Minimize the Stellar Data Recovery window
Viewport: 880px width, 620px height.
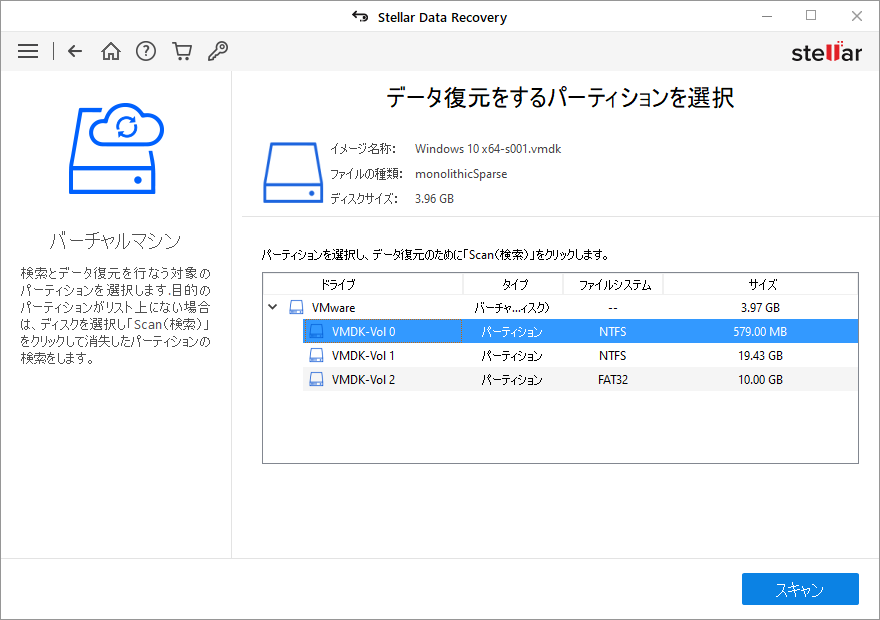[767, 16]
